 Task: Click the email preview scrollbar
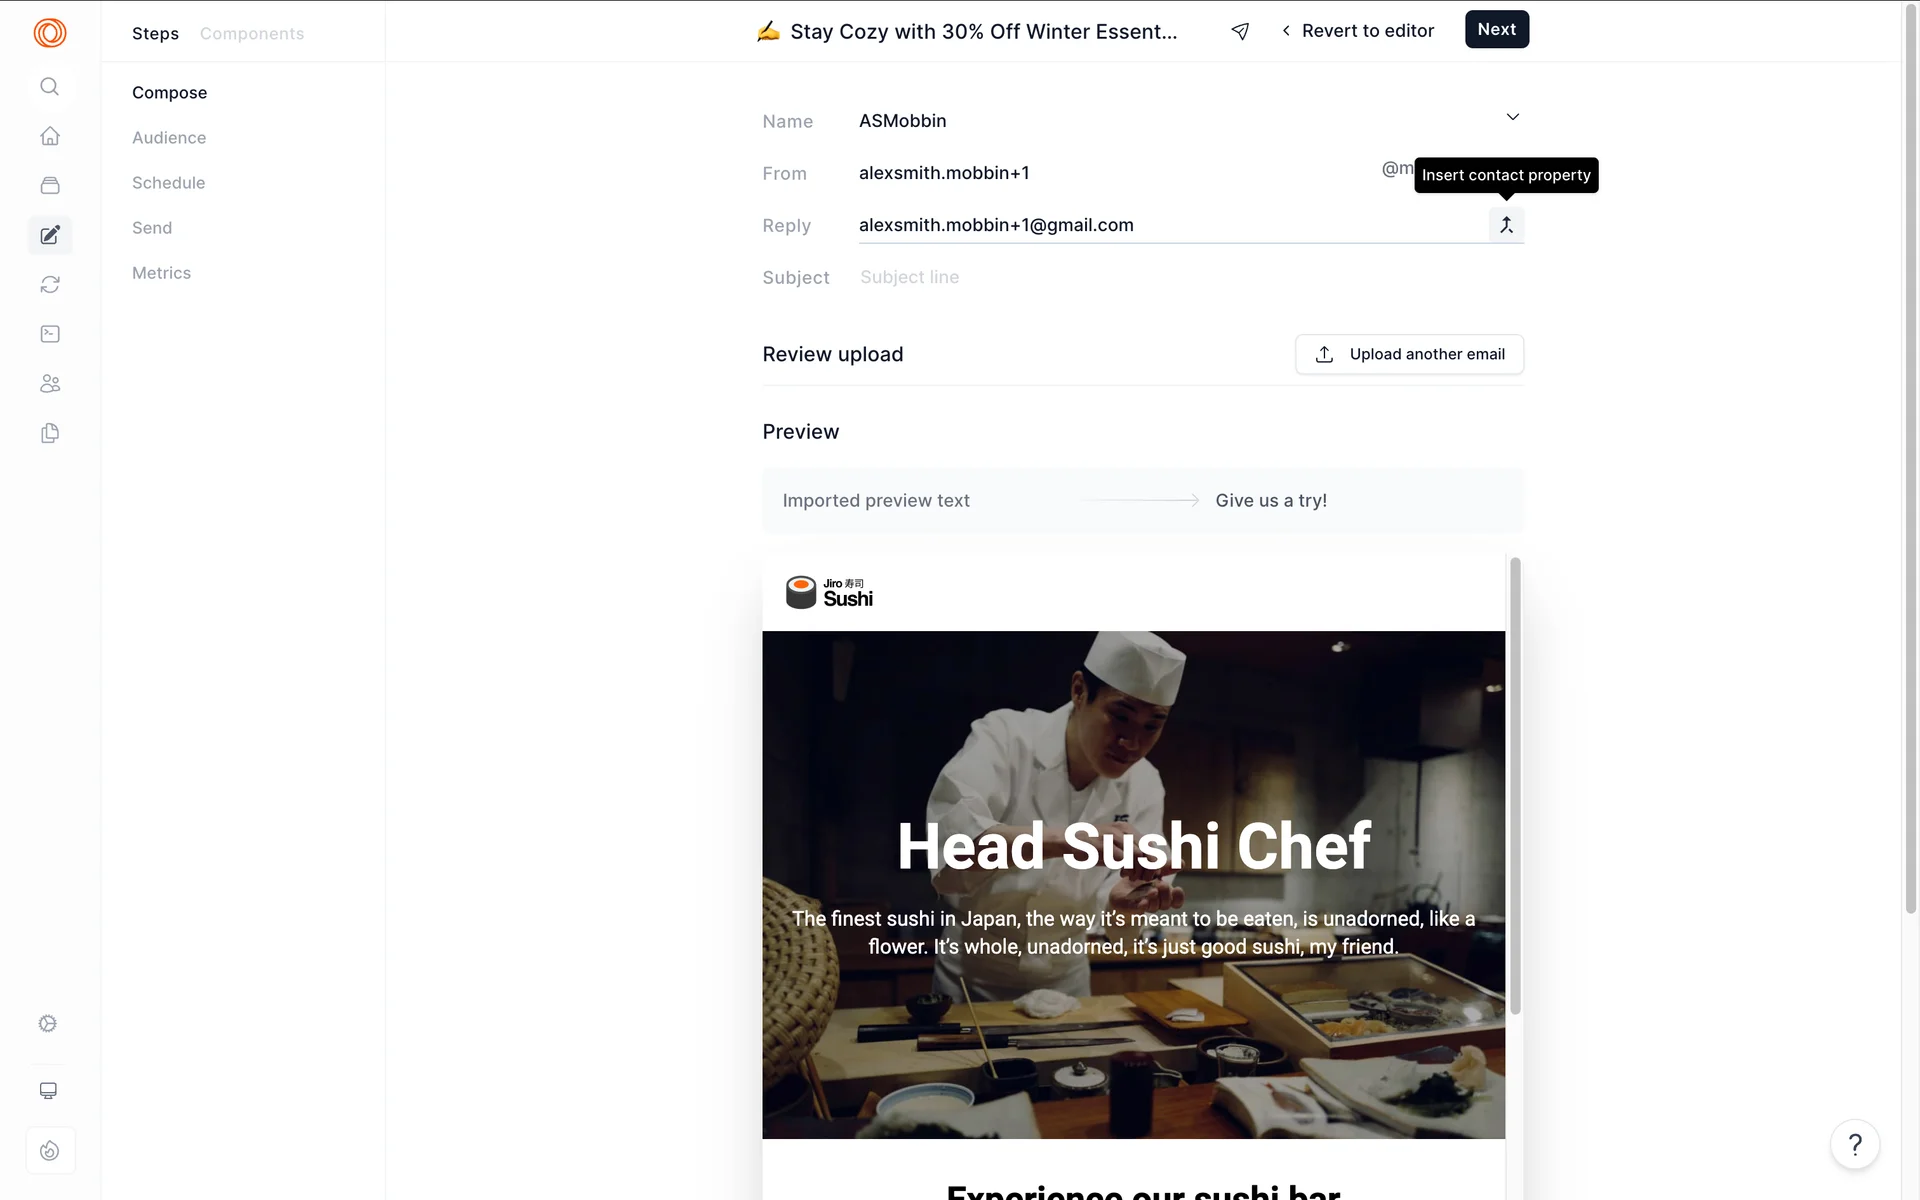pyautogui.click(x=1515, y=785)
